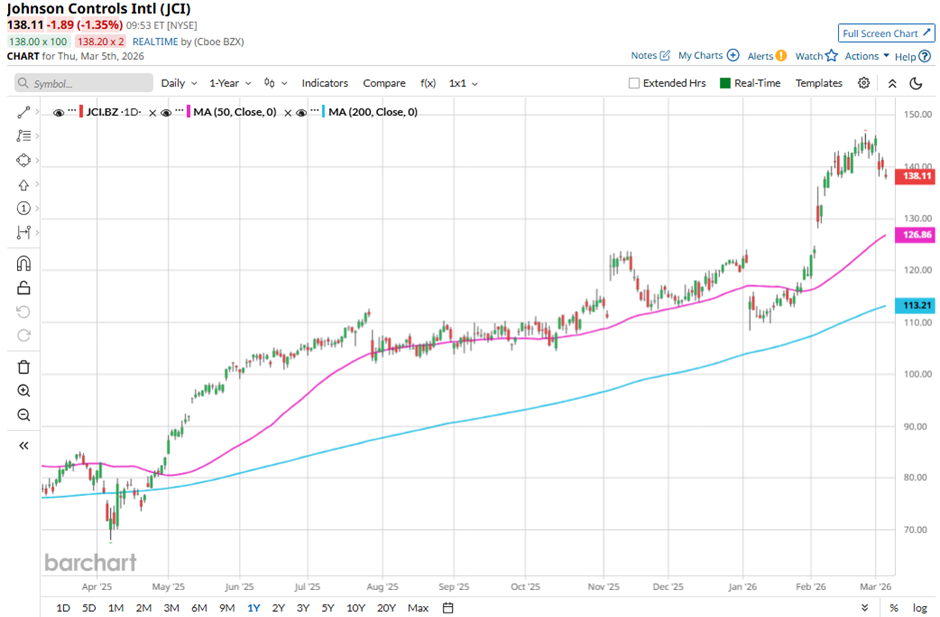The height and width of the screenshot is (617, 940).
Task: Select the trend line drawing tool
Action: coord(24,112)
